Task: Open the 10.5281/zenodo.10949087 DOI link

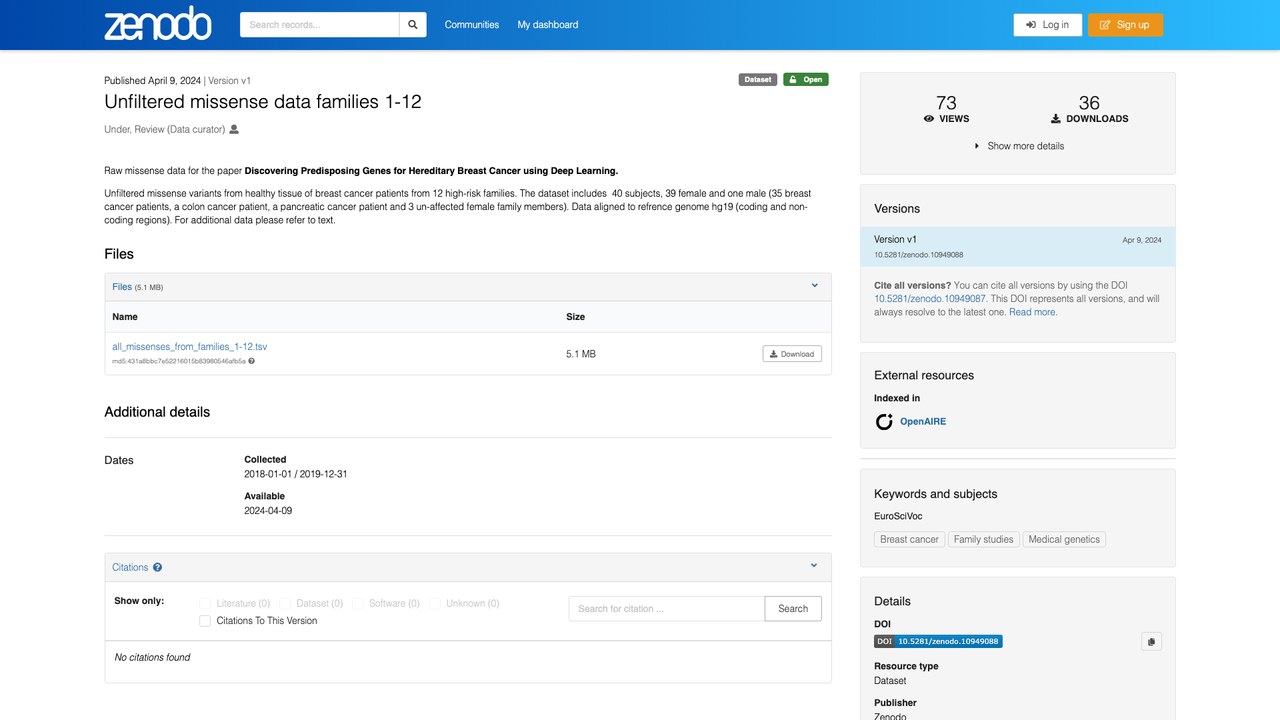Action: coord(930,299)
